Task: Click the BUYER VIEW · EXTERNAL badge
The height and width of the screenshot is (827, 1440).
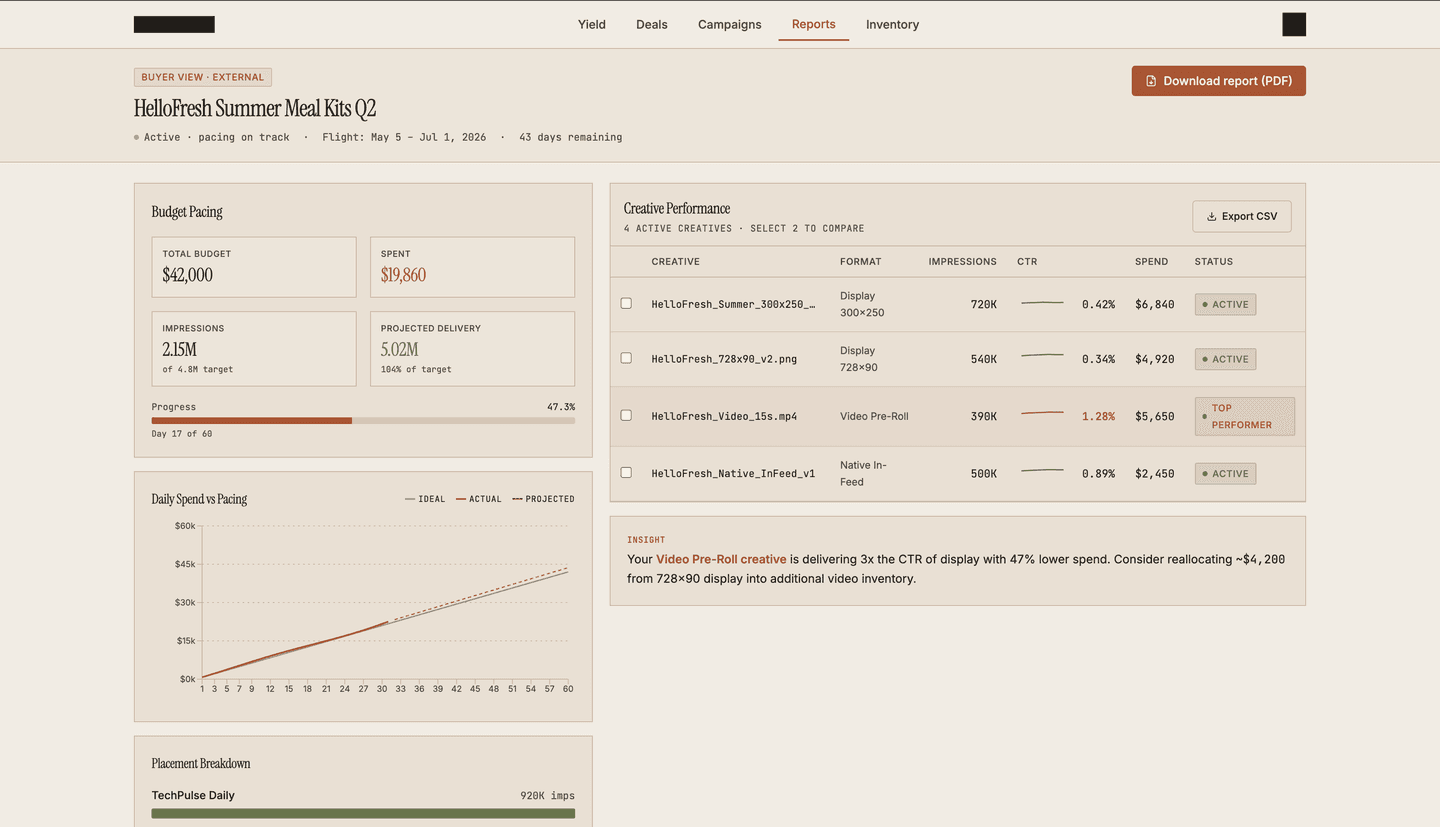Action: click(202, 77)
